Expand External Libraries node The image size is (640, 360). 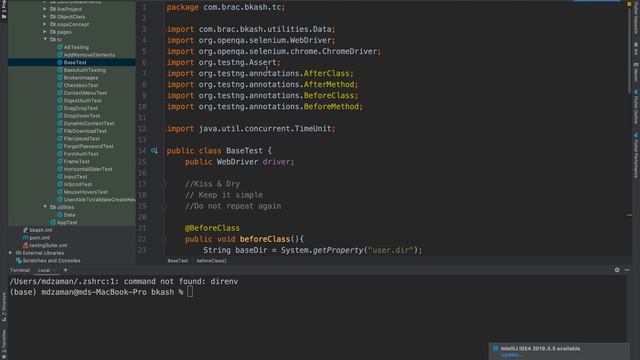[11, 253]
